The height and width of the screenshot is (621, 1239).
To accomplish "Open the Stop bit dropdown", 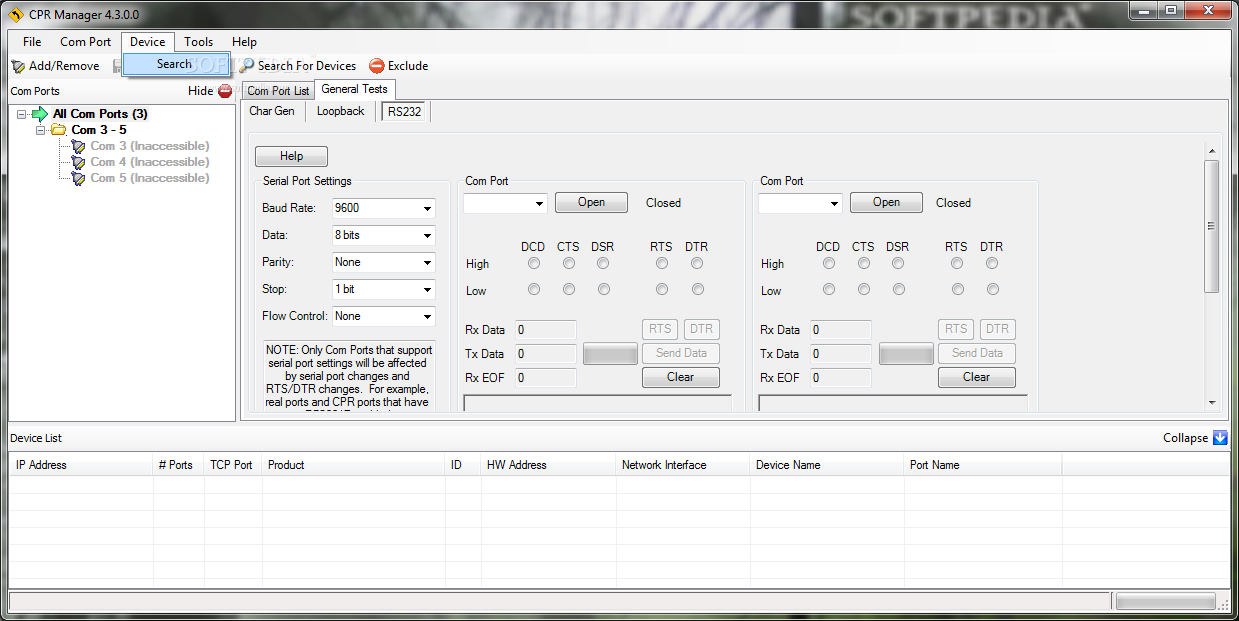I will pyautogui.click(x=384, y=289).
